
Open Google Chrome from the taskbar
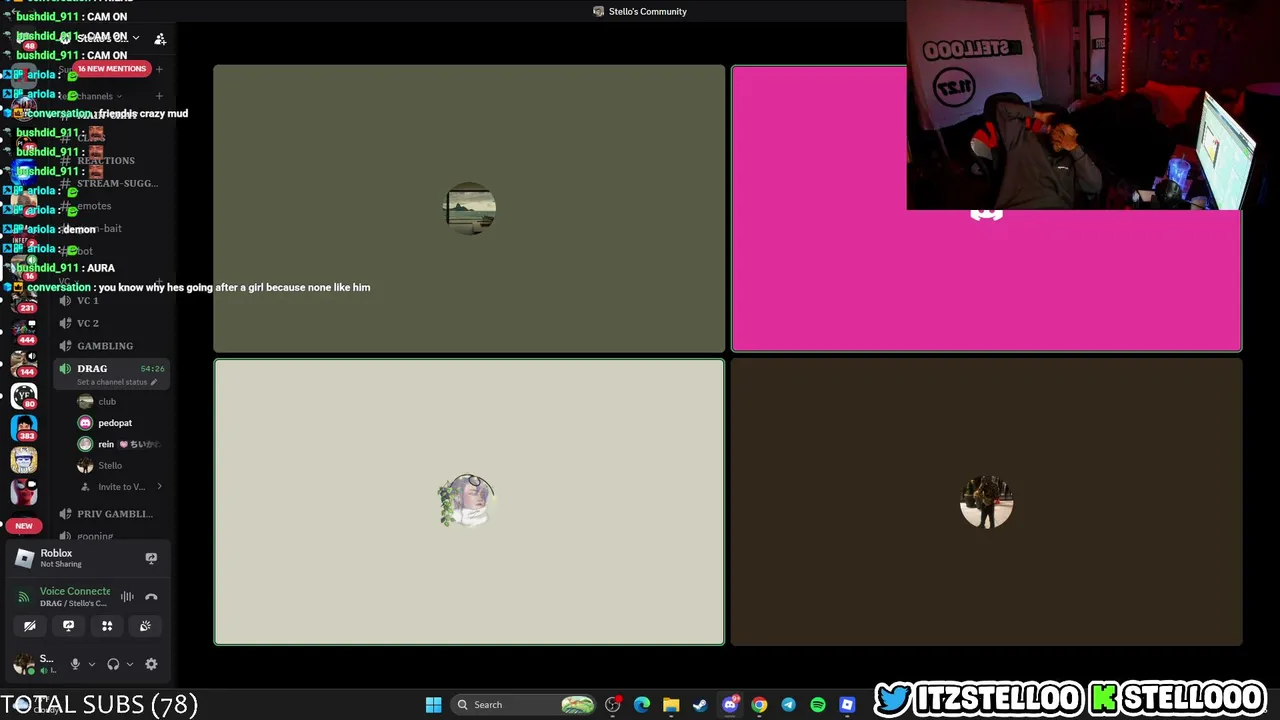click(759, 705)
